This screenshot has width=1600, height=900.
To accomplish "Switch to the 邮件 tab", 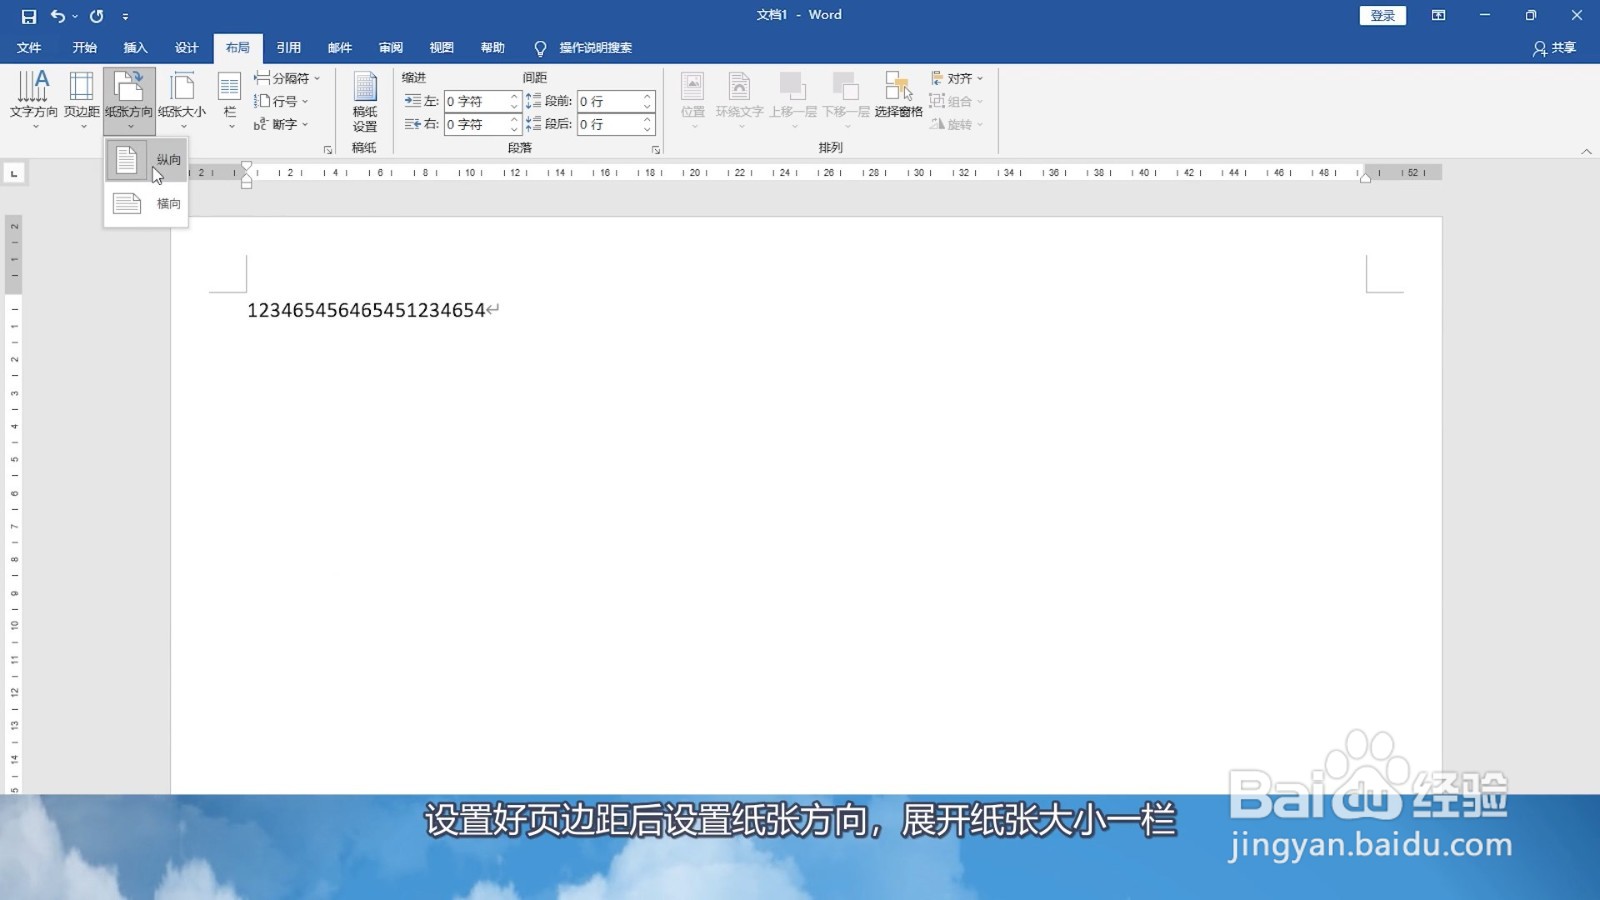I will pos(340,48).
